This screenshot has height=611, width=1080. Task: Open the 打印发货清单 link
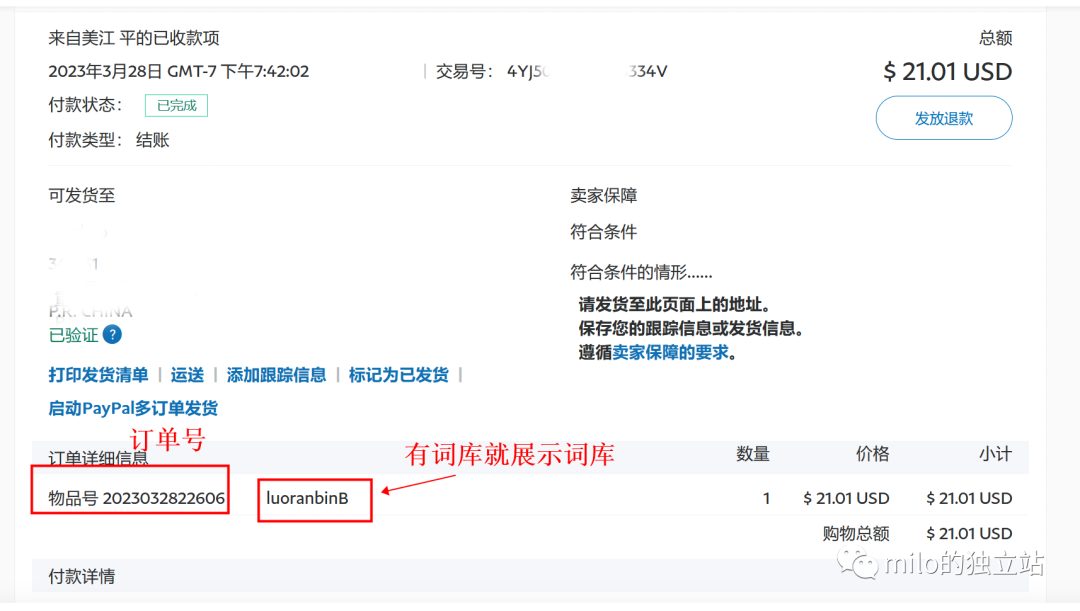pyautogui.click(x=98, y=375)
